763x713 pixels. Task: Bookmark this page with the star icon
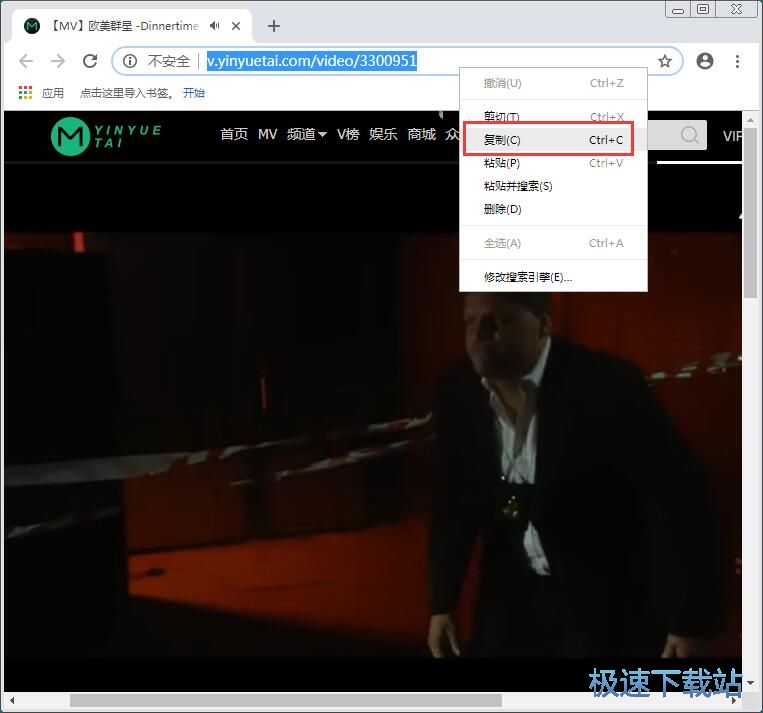tap(665, 61)
